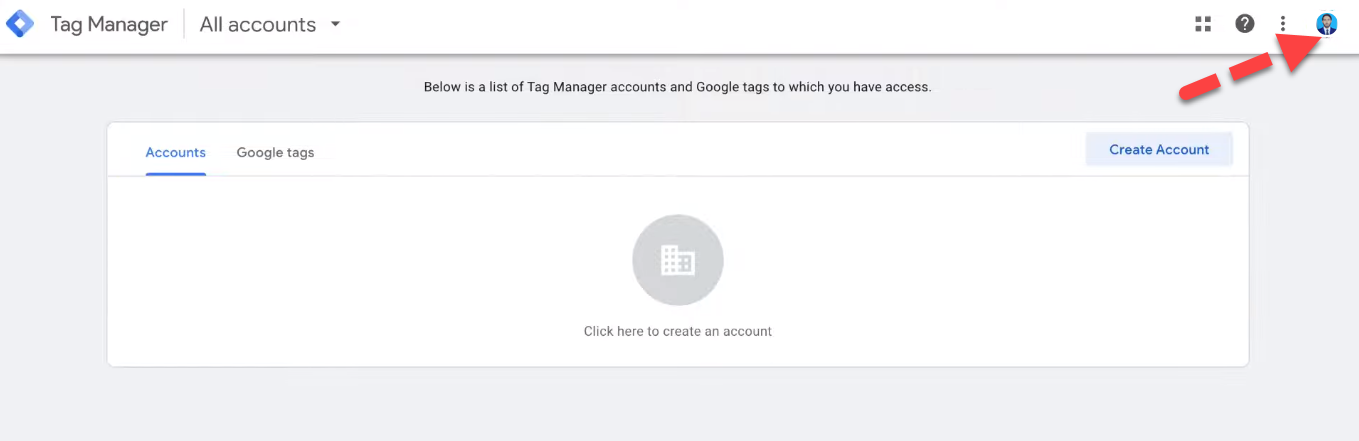Switch to the Accounts tab
This screenshot has width=1359, height=441.
coord(175,153)
